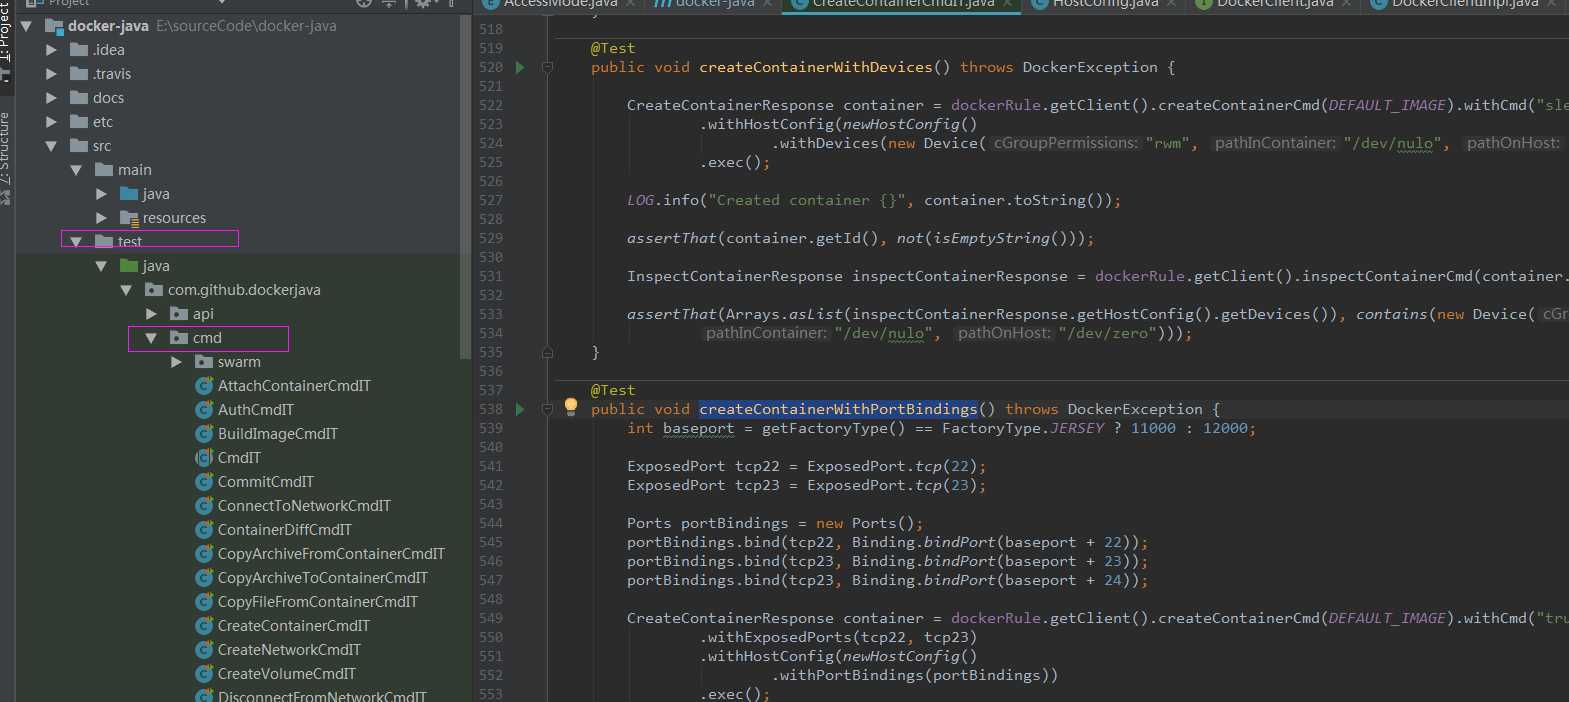The image size is (1569, 702).
Task: Collapse the src folder arrow
Action: 51,146
